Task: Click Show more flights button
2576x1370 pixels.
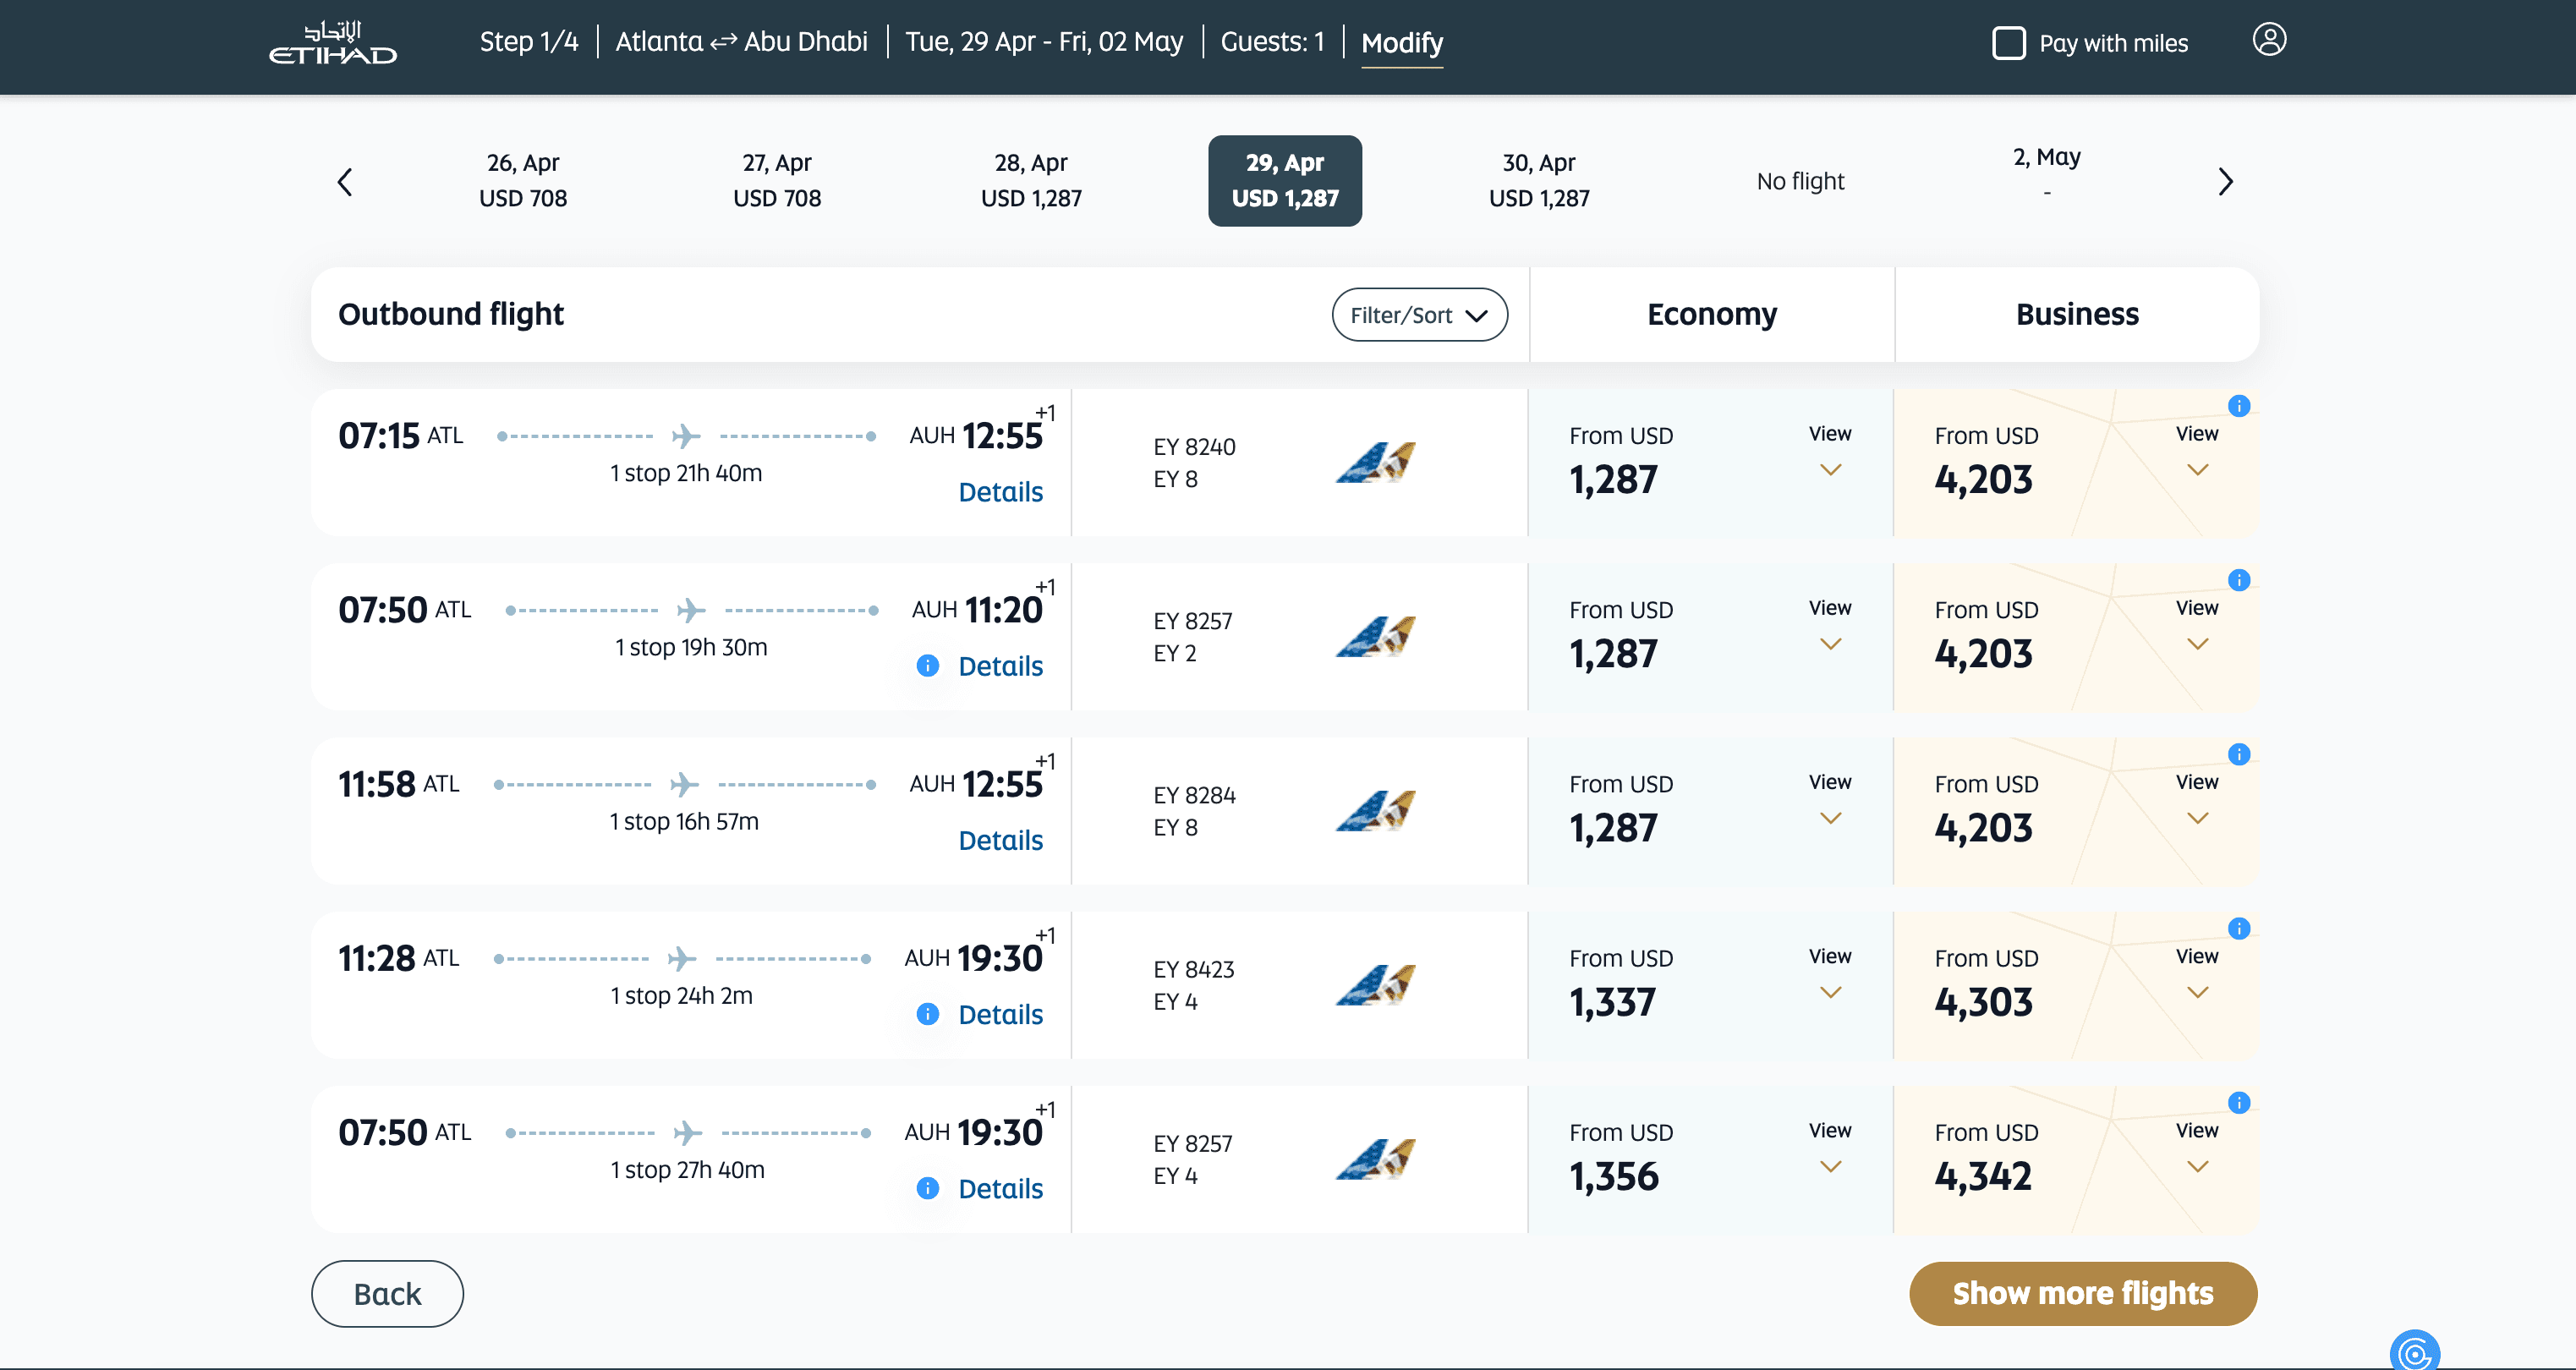Action: [2082, 1293]
